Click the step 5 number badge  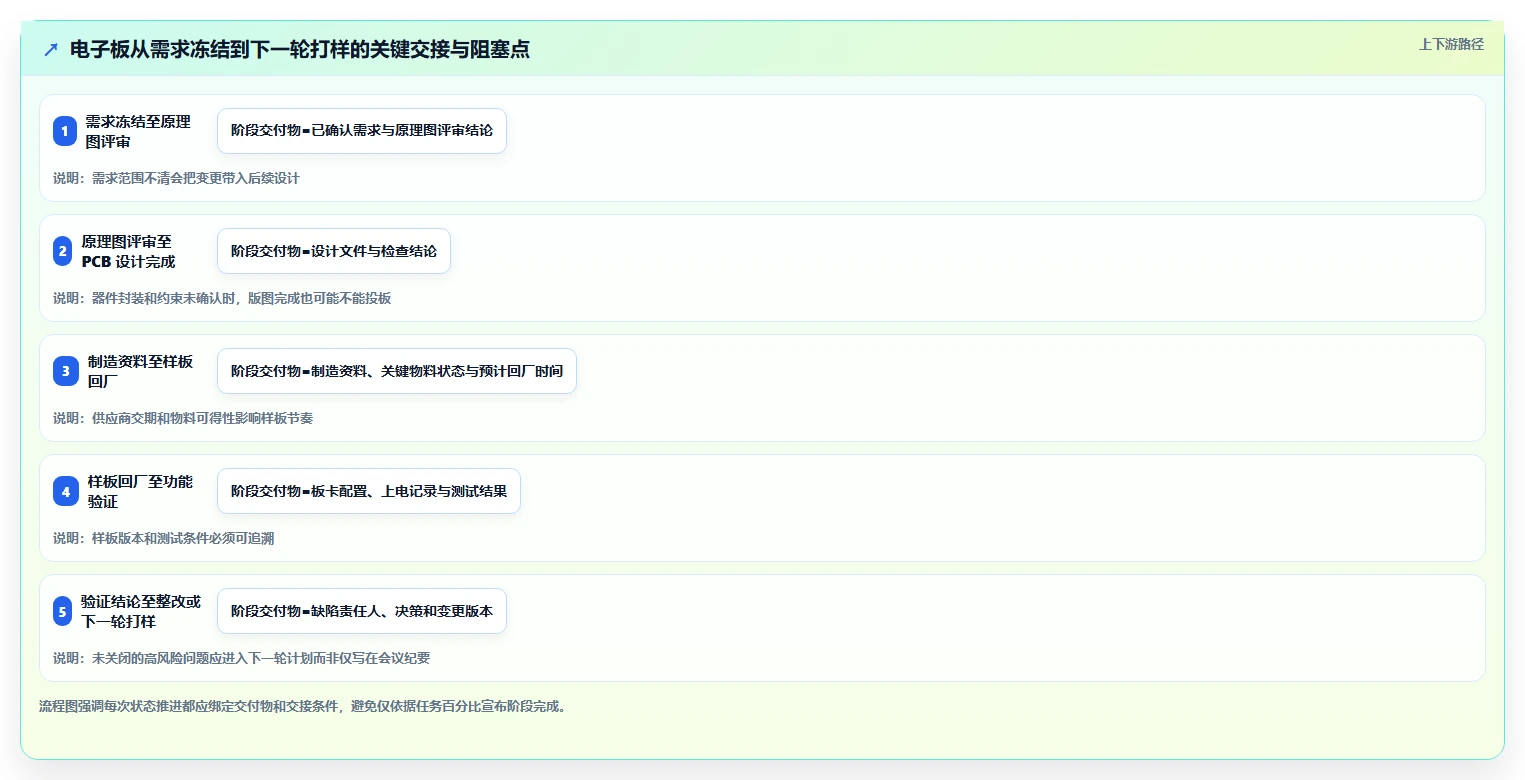pyautogui.click(x=63, y=611)
